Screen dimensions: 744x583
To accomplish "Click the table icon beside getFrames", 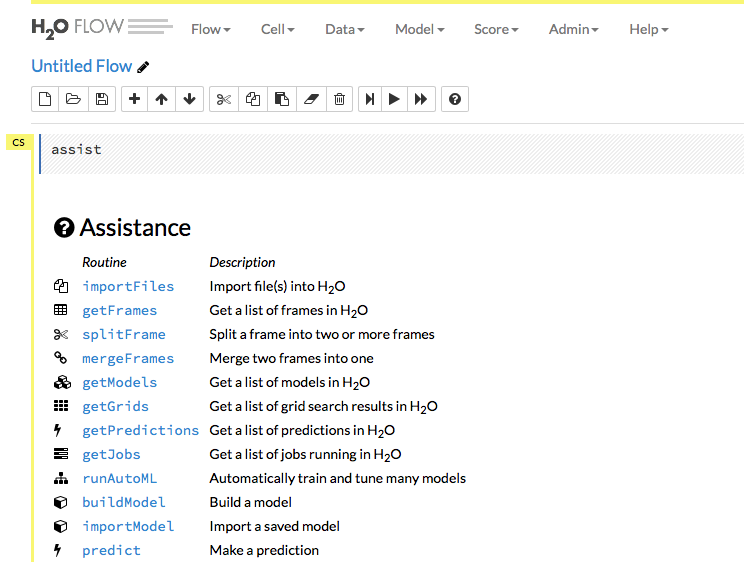I will (61, 310).
